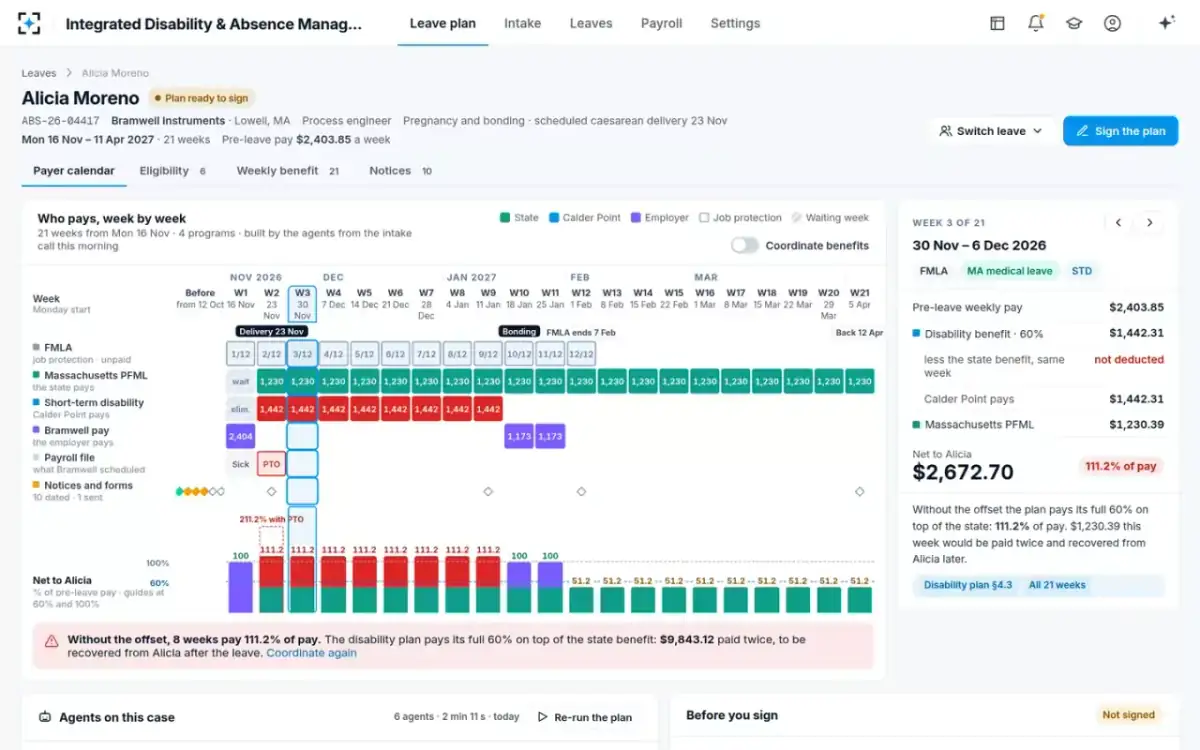1200x750 pixels.
Task: Open the notifications bell
Action: pos(1035,24)
